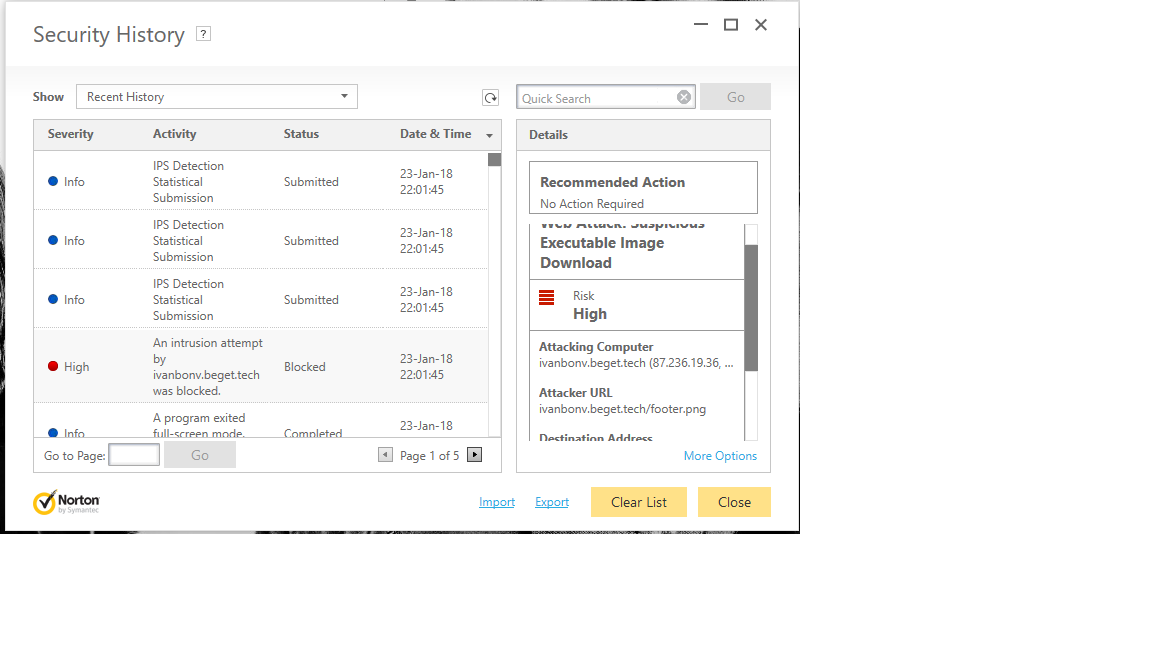This screenshot has height=648, width=1152.
Task: Click the red High risk bars icon
Action: tap(547, 298)
